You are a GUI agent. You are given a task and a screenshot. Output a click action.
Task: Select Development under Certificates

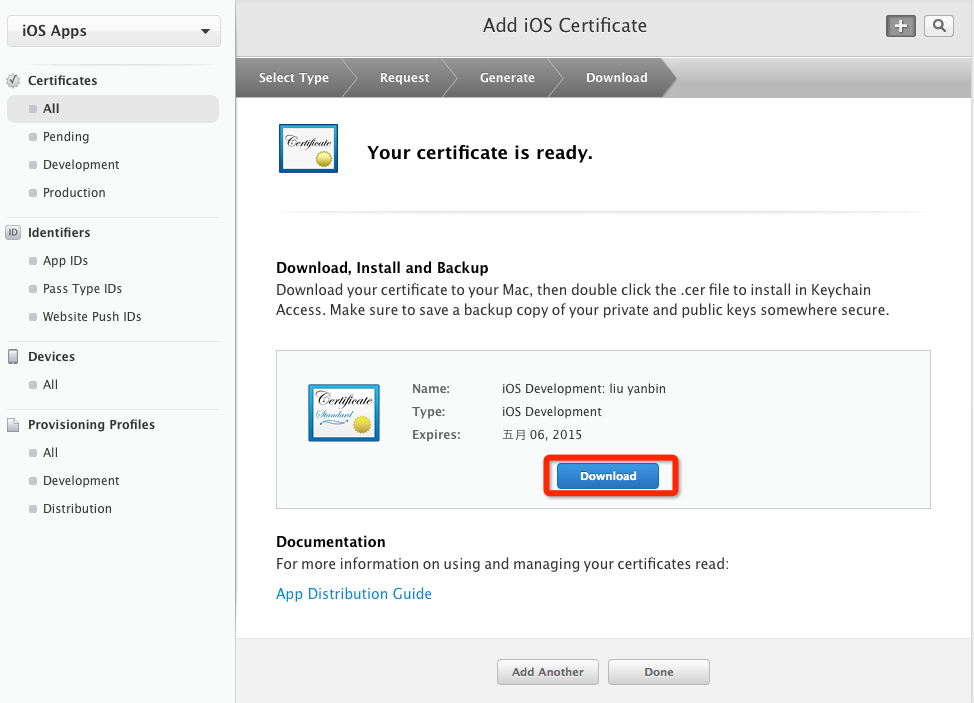click(81, 164)
